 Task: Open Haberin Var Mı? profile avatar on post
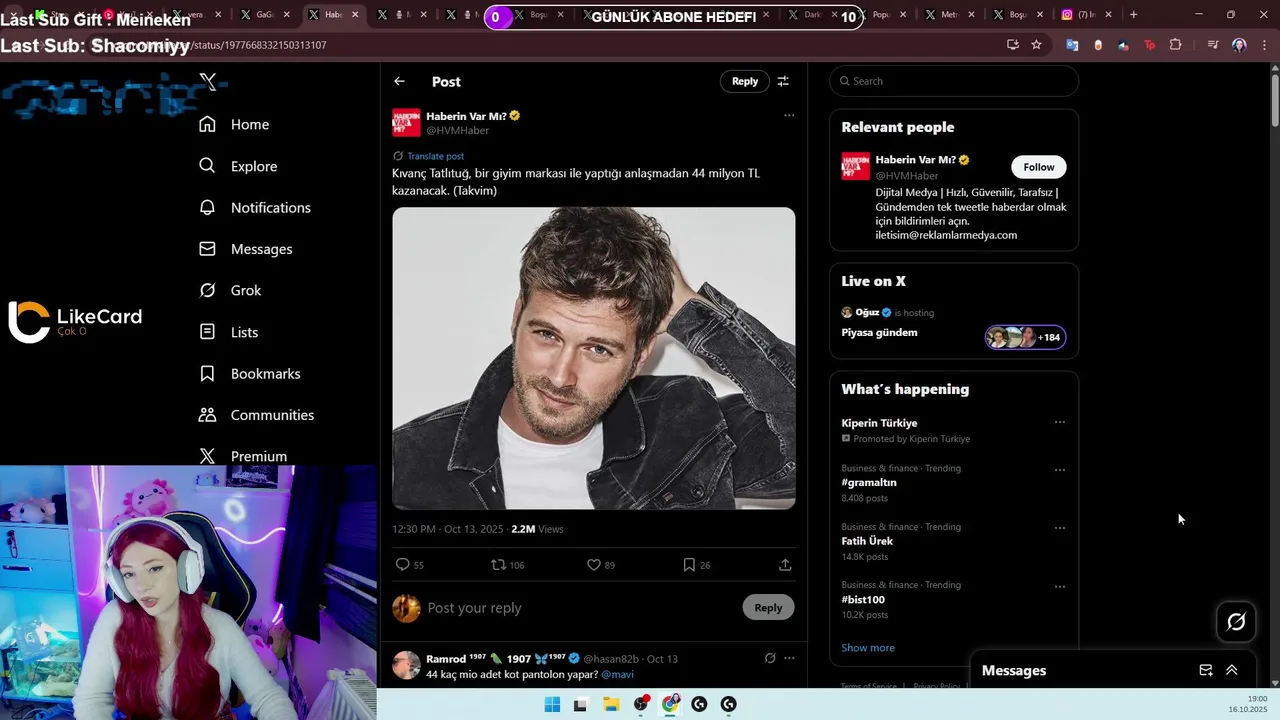(x=406, y=123)
